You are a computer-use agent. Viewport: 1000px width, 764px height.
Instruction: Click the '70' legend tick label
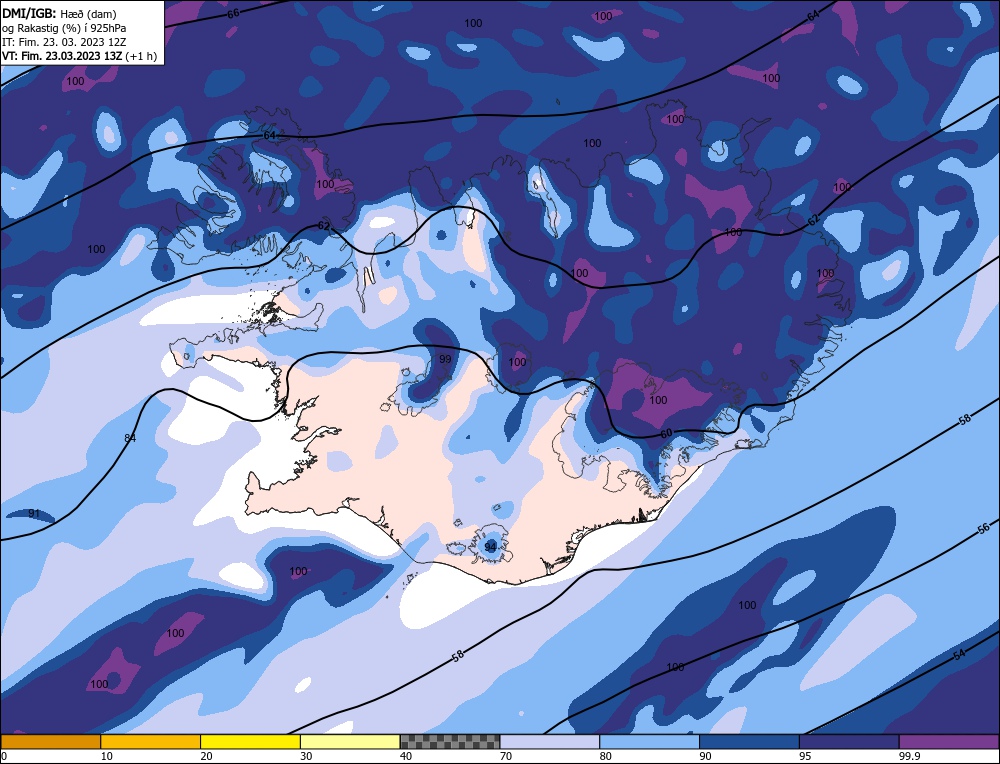pos(506,756)
